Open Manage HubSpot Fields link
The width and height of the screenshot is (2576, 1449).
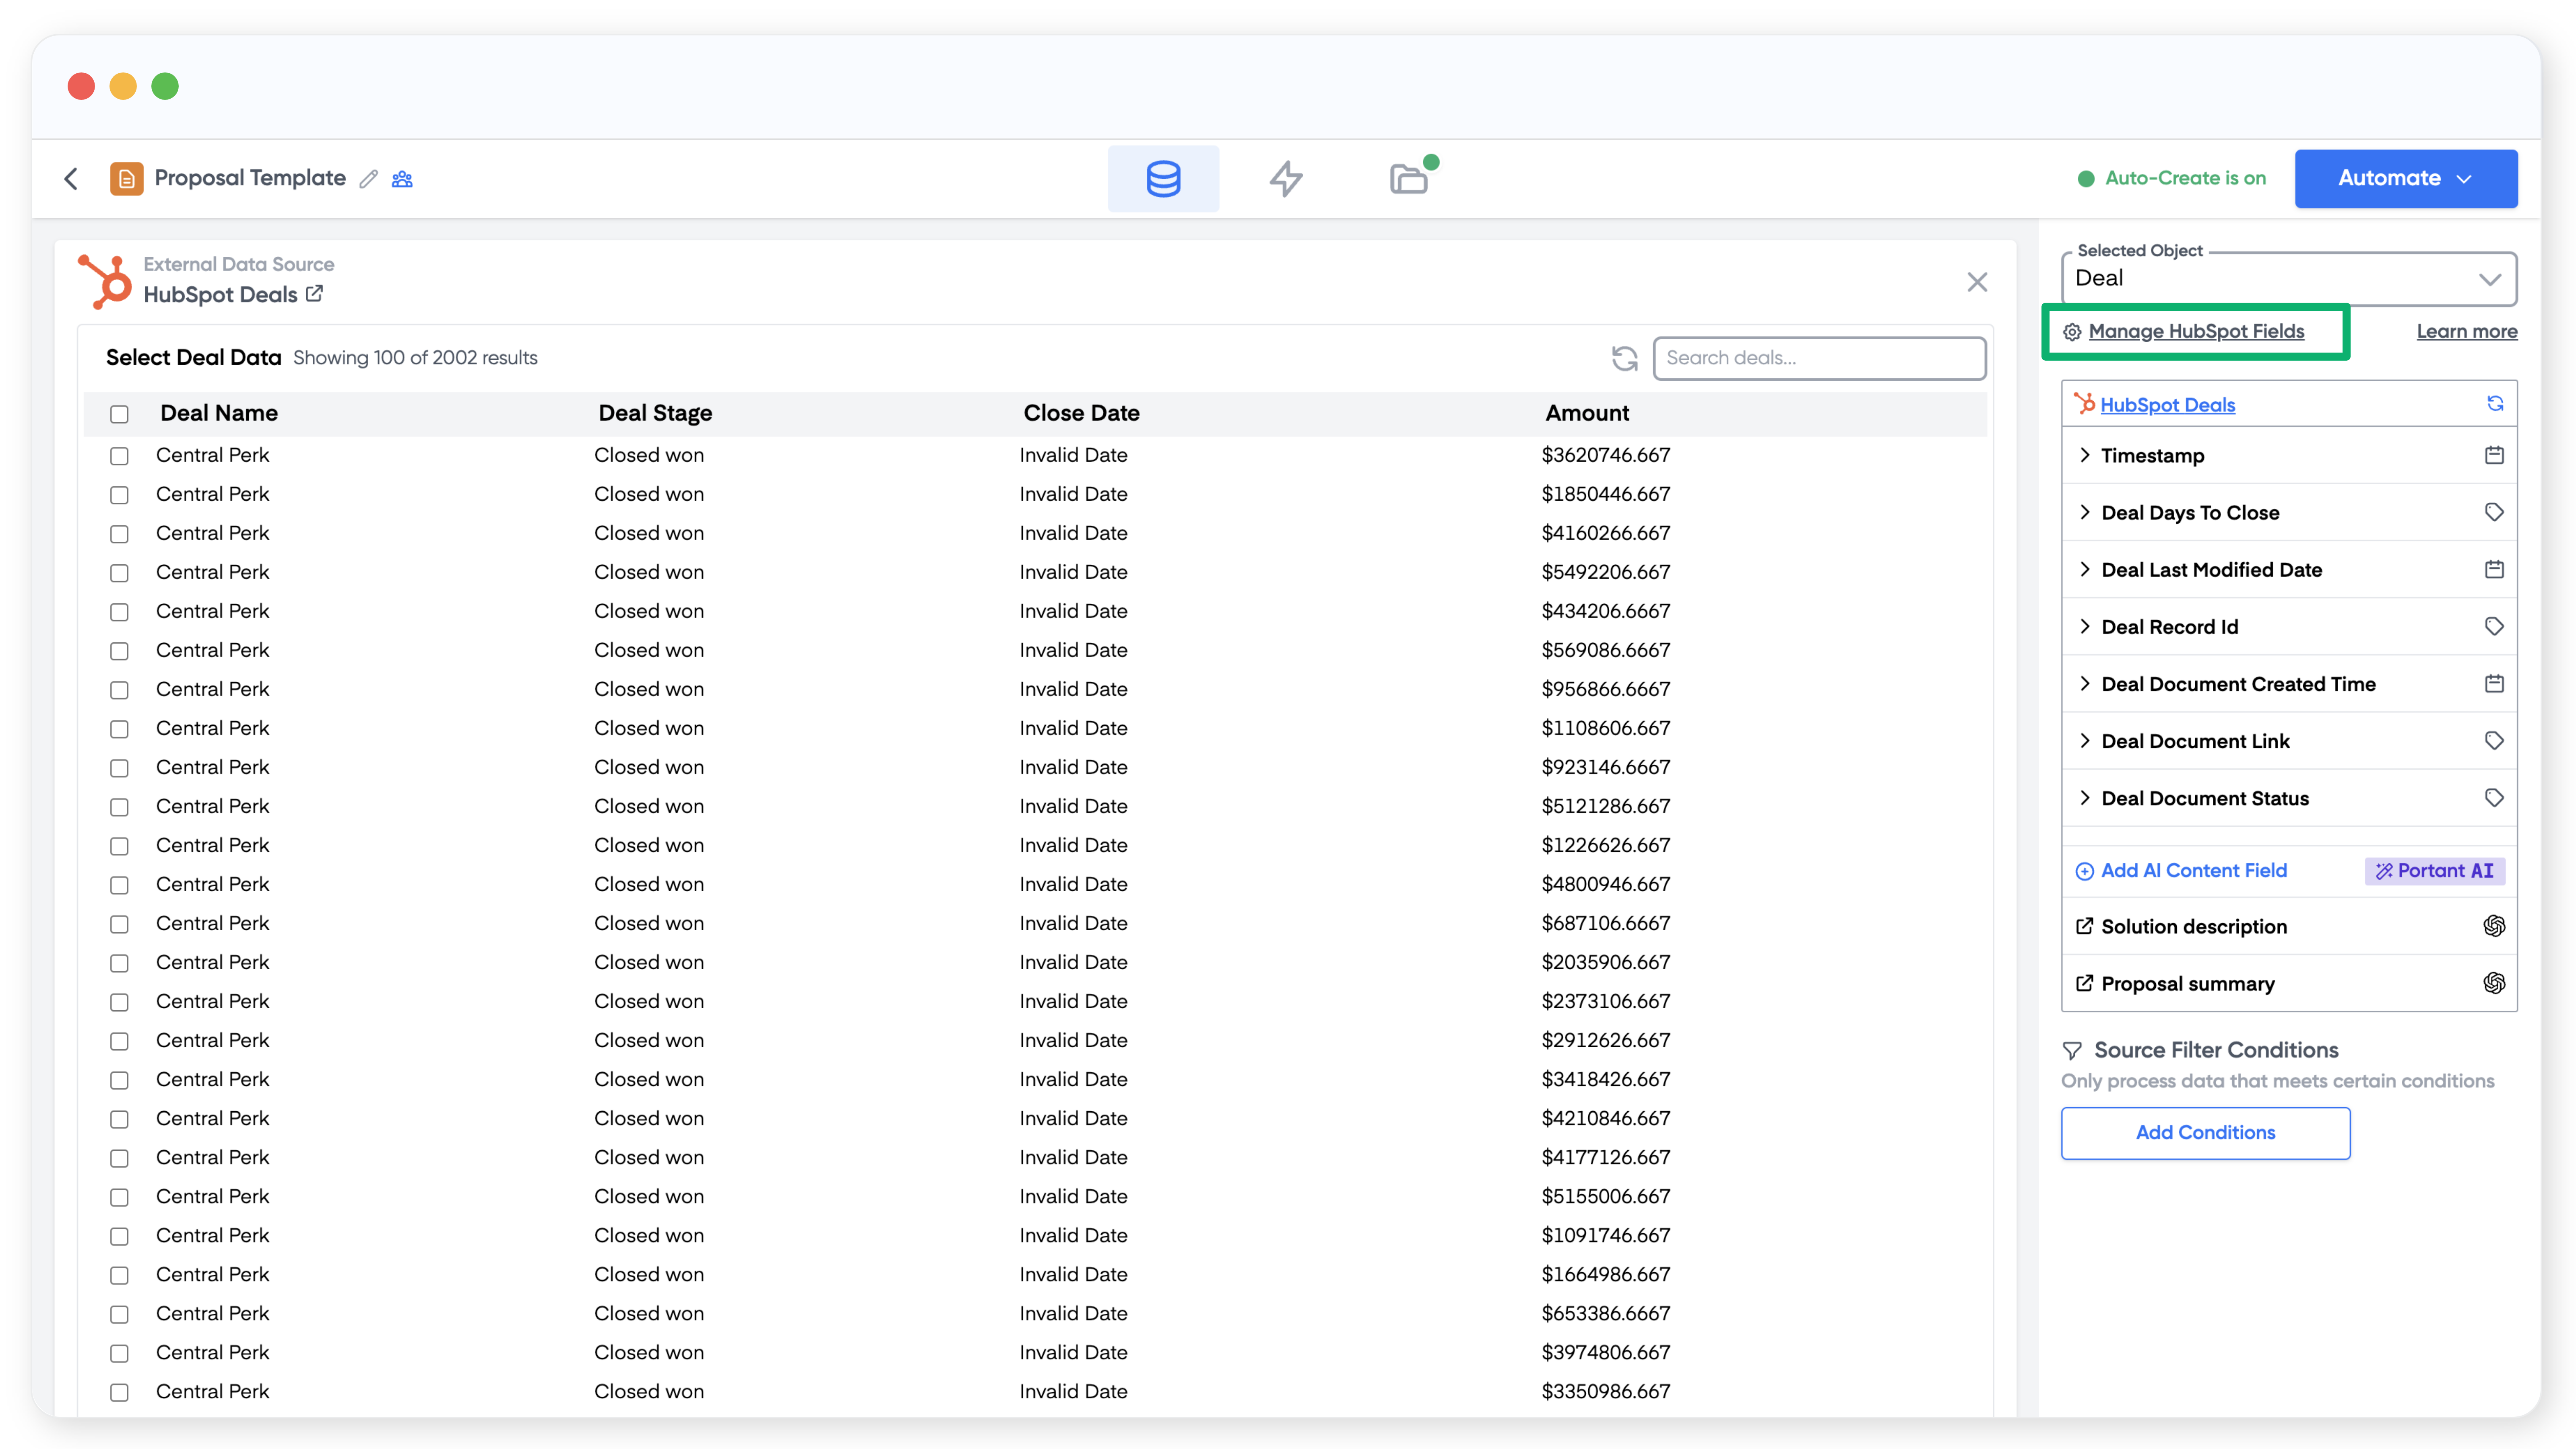click(2196, 332)
